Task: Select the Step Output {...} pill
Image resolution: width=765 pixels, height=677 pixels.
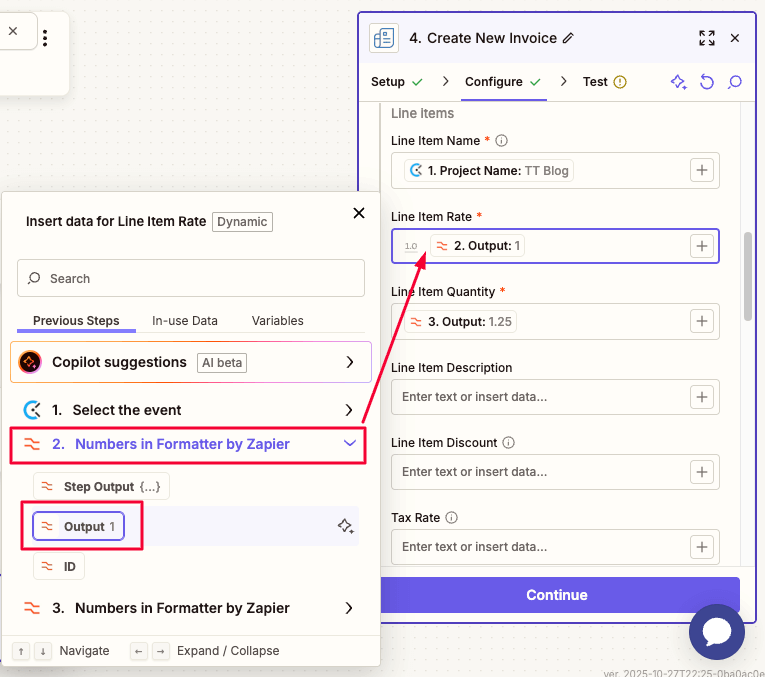Action: click(x=101, y=486)
